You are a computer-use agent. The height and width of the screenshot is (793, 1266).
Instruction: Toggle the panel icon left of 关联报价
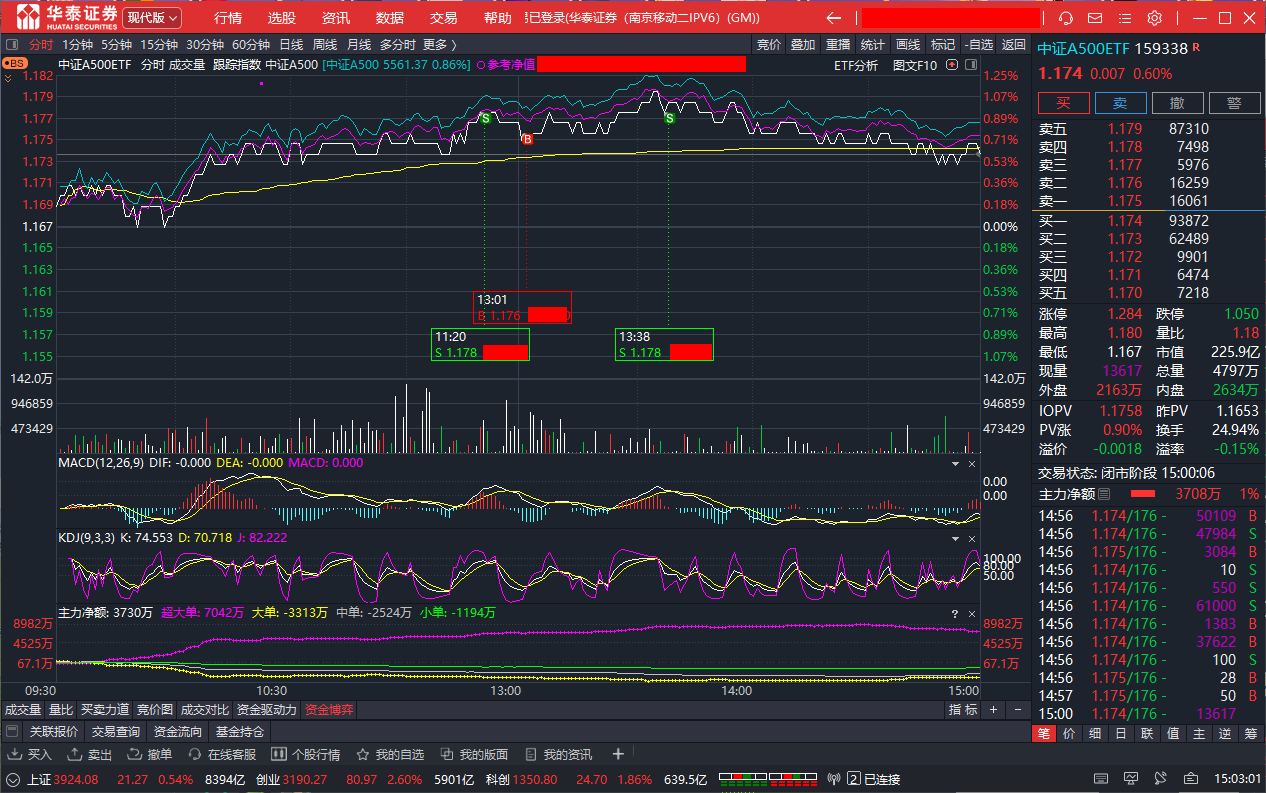point(13,732)
